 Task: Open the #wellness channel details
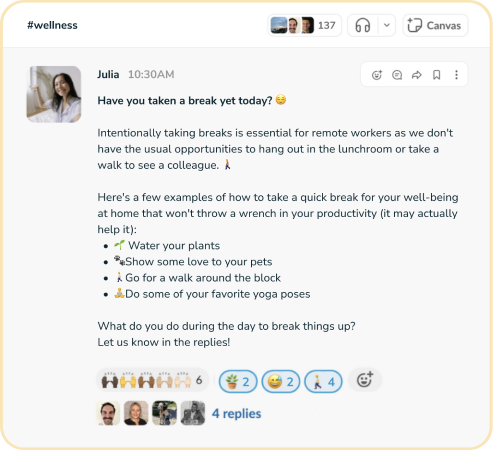[x=52, y=25]
